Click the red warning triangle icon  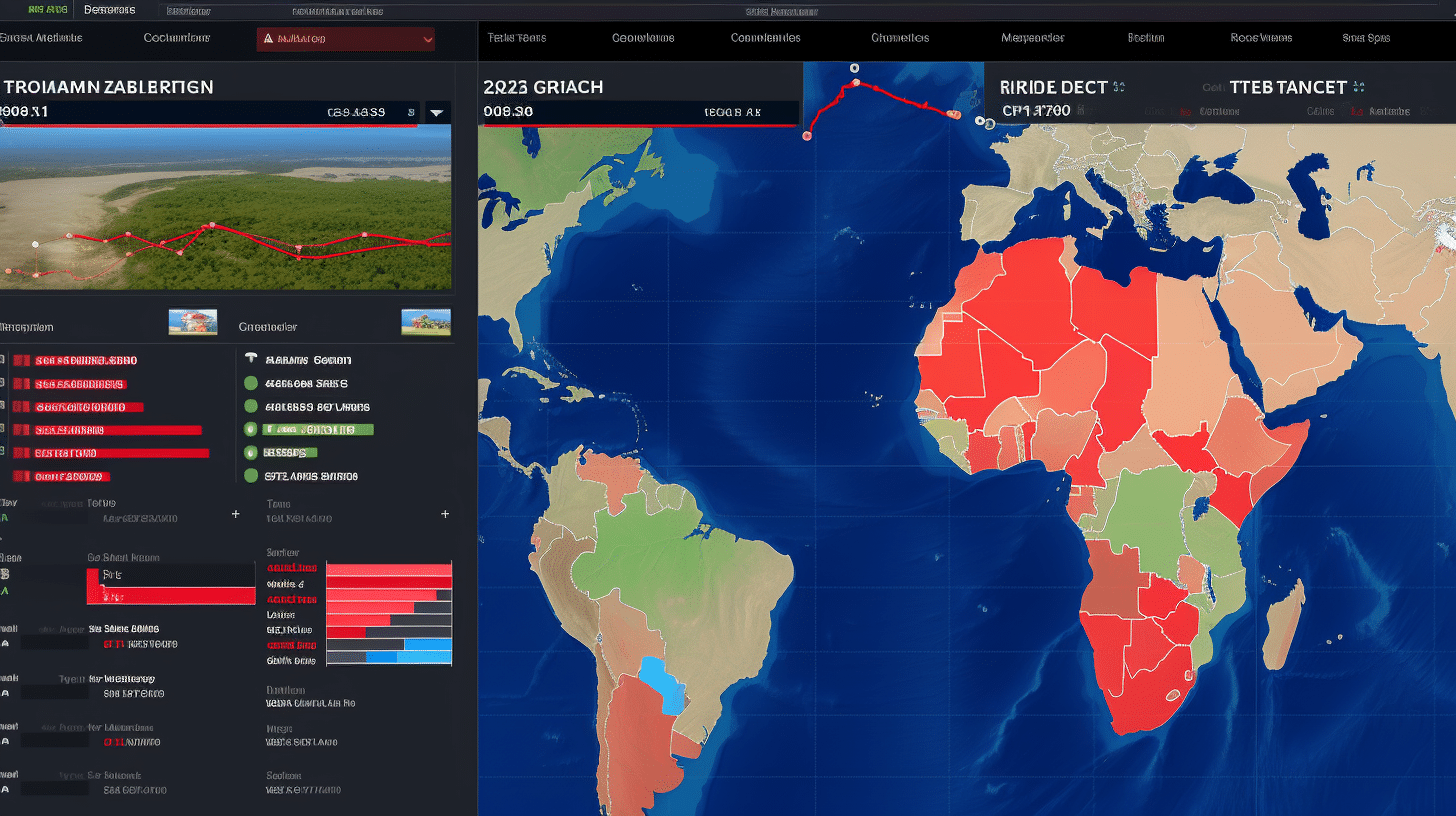click(x=267, y=39)
